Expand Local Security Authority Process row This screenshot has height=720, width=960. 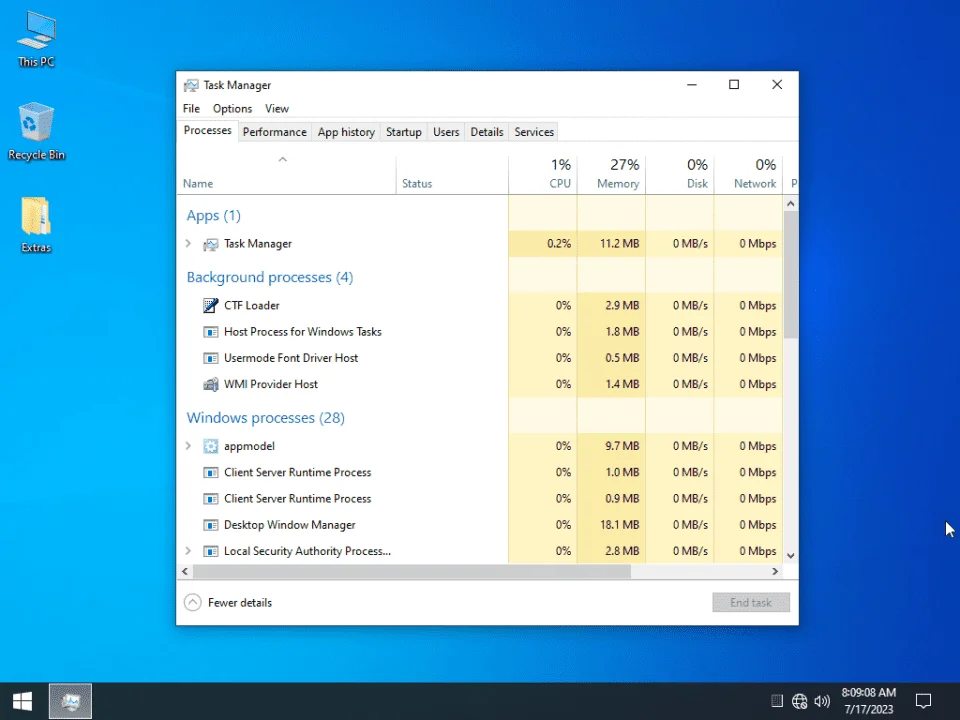[x=189, y=551]
